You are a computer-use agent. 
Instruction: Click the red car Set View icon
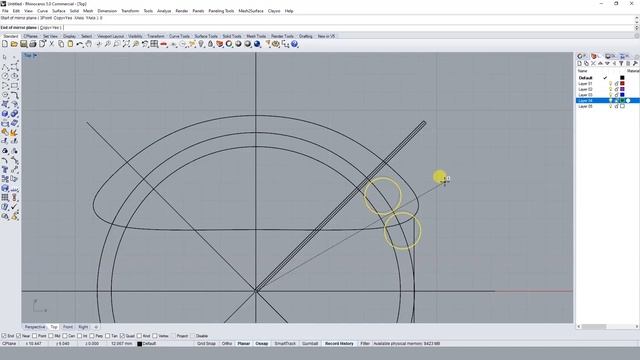(x=164, y=44)
